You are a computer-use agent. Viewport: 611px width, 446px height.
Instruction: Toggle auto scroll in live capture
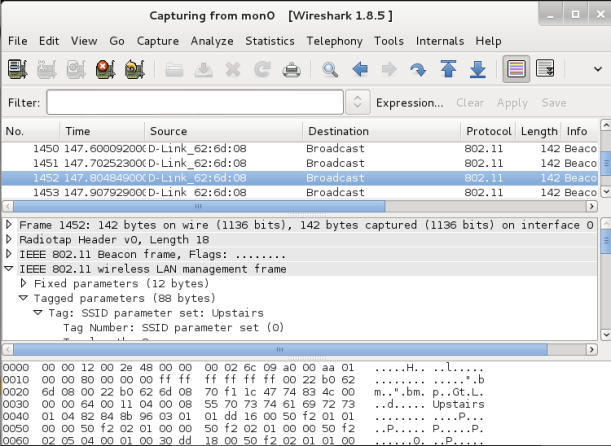click(545, 69)
